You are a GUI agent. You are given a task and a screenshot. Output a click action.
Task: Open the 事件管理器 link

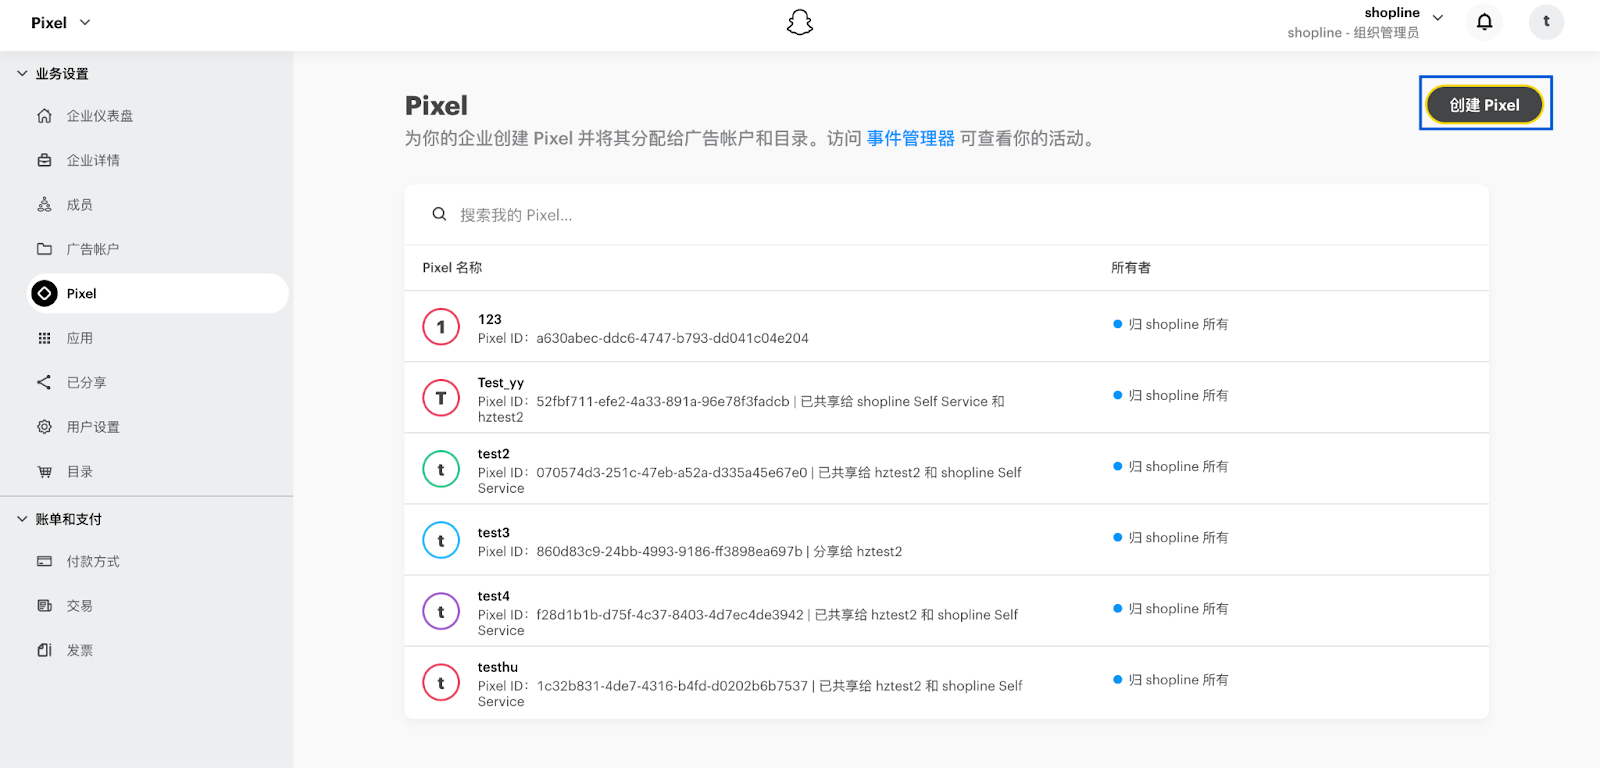910,138
